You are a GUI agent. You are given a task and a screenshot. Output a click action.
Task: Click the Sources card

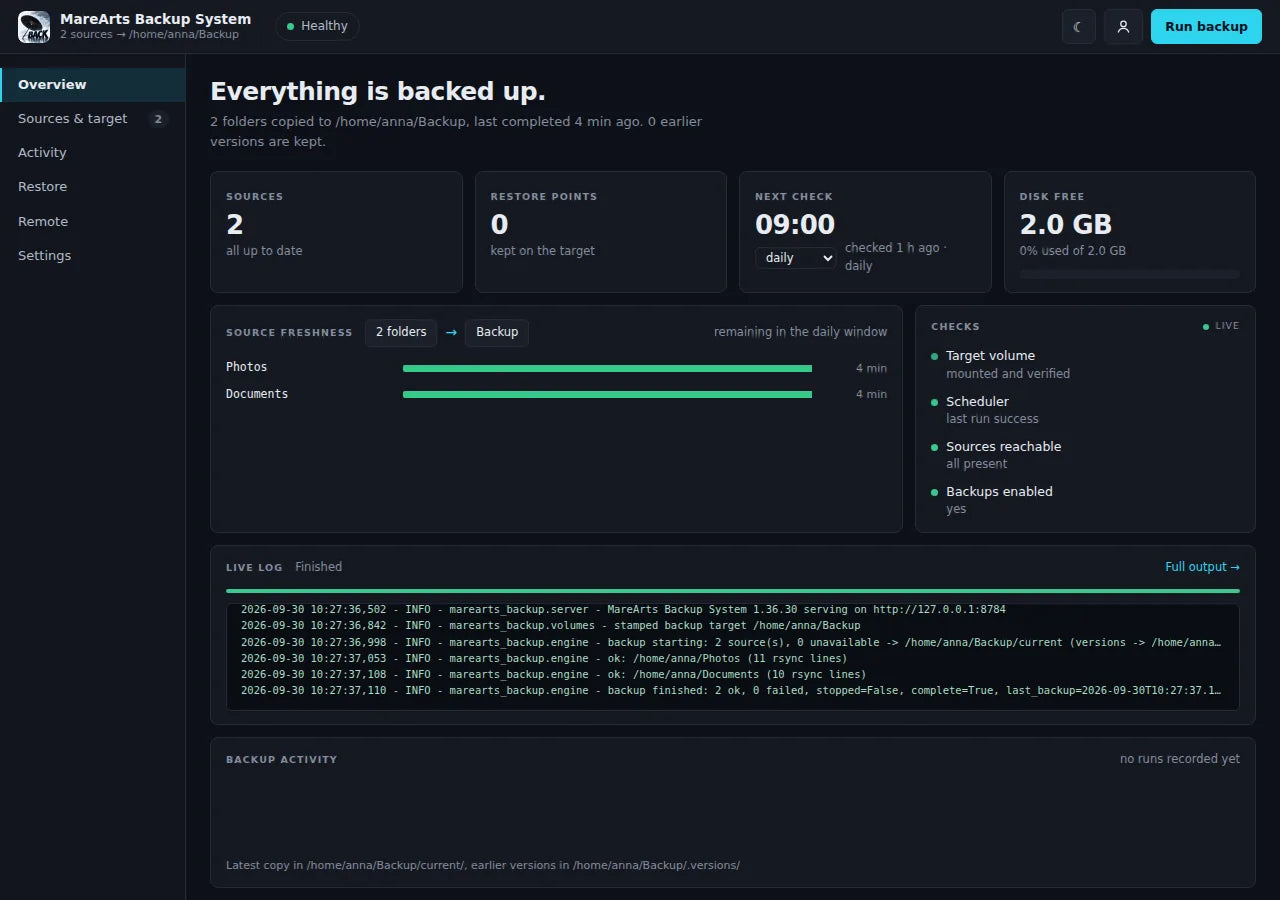click(x=336, y=232)
